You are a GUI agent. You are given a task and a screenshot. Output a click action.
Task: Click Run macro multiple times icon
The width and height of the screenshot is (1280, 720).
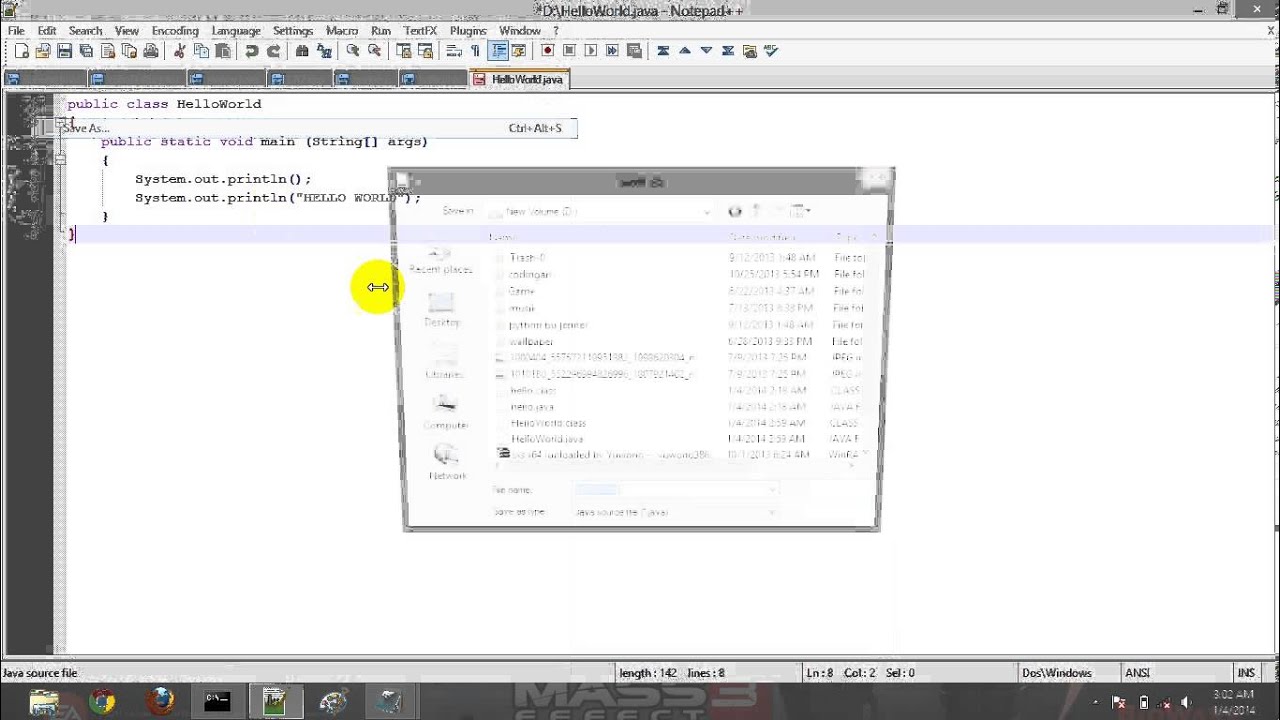pyautogui.click(x=613, y=51)
